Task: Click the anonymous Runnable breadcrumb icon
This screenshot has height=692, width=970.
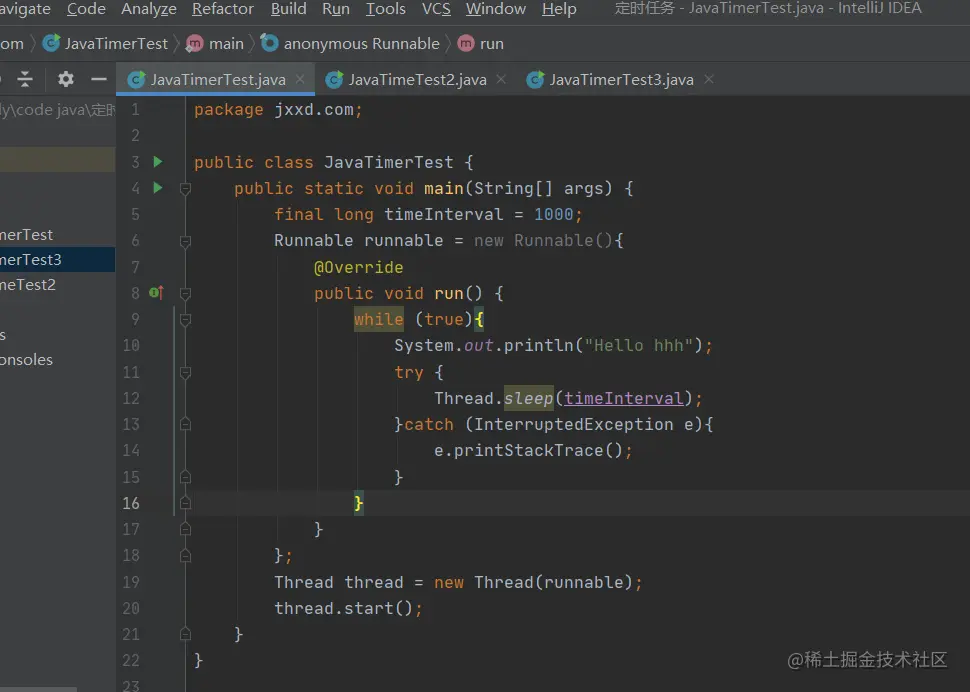Action: (269, 43)
